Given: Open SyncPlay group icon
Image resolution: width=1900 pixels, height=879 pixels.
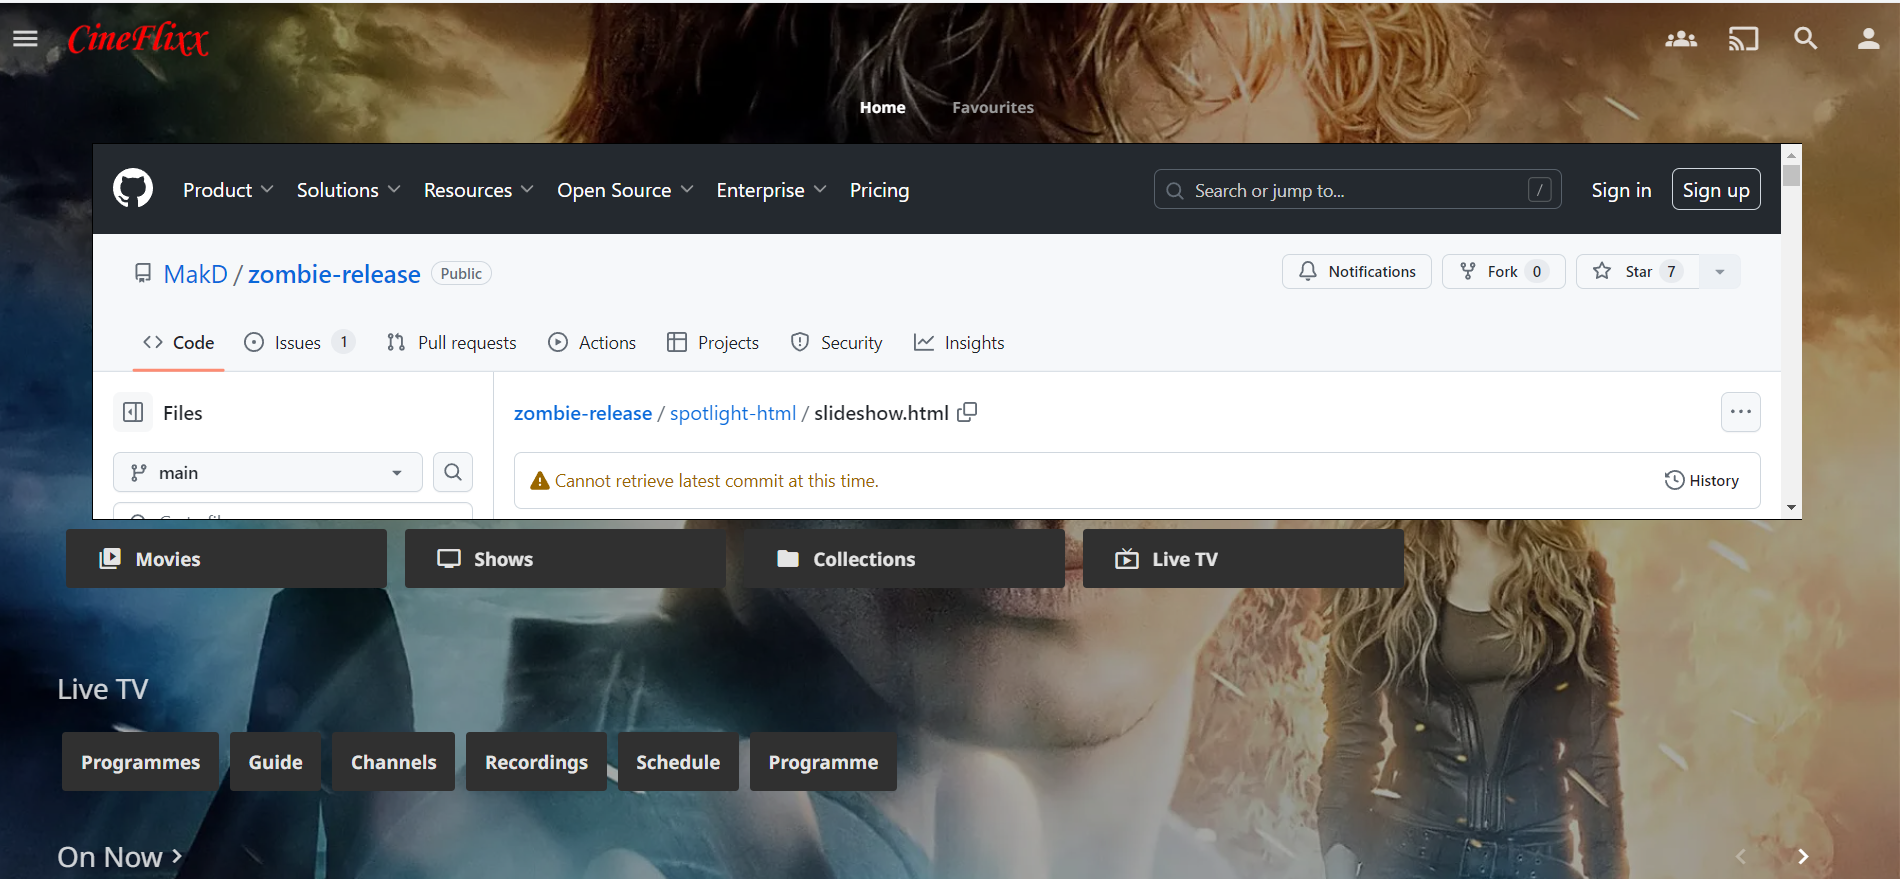Looking at the screenshot, I should [x=1681, y=39].
